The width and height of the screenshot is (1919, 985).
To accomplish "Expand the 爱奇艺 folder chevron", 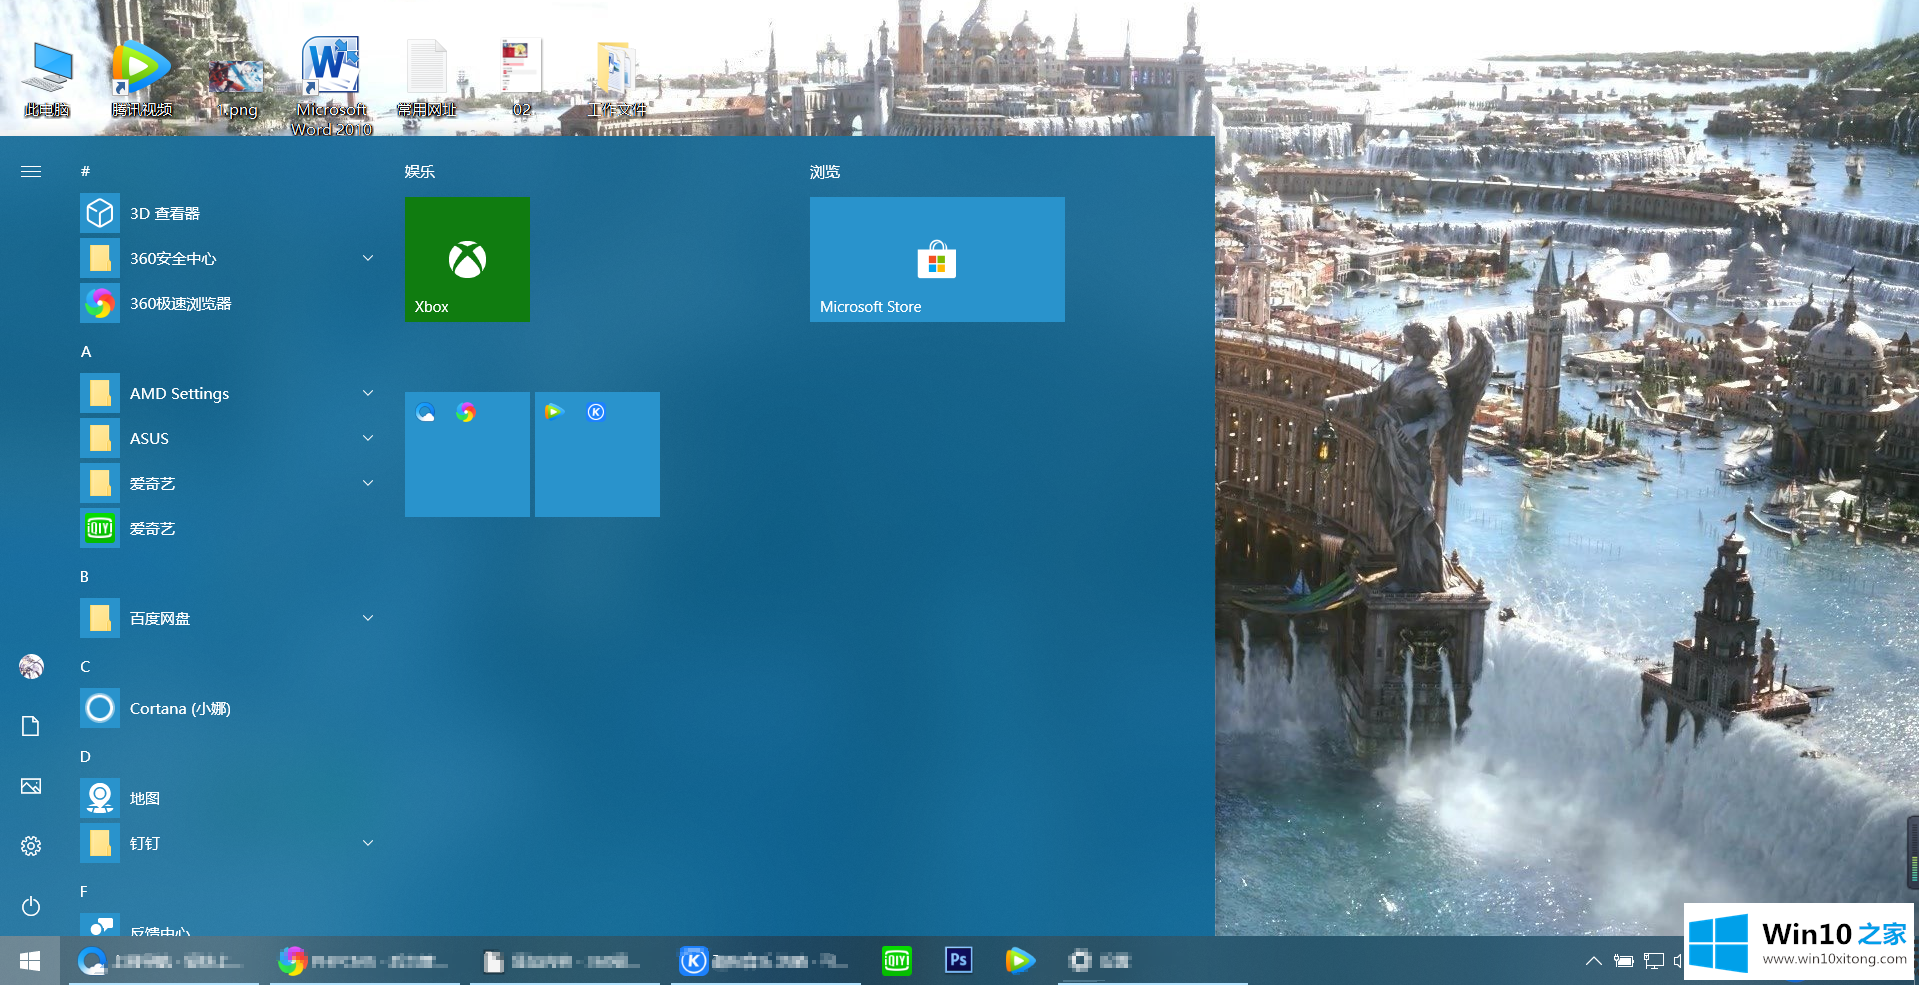I will [x=368, y=483].
